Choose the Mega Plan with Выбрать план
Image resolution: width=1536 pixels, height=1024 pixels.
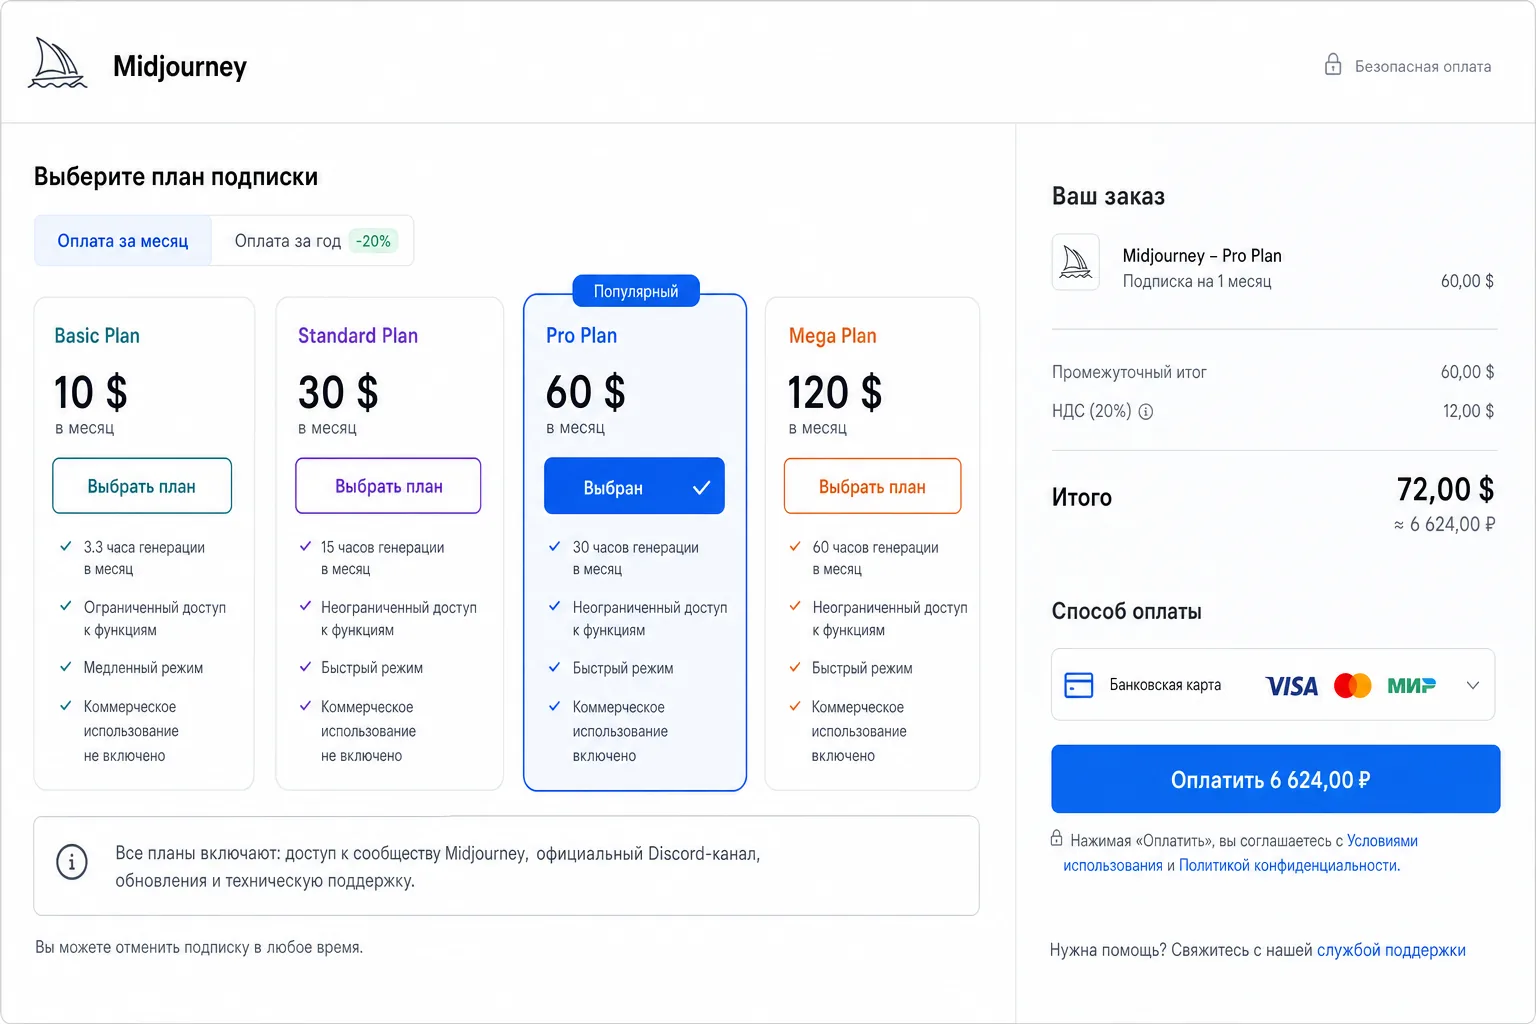(x=872, y=486)
